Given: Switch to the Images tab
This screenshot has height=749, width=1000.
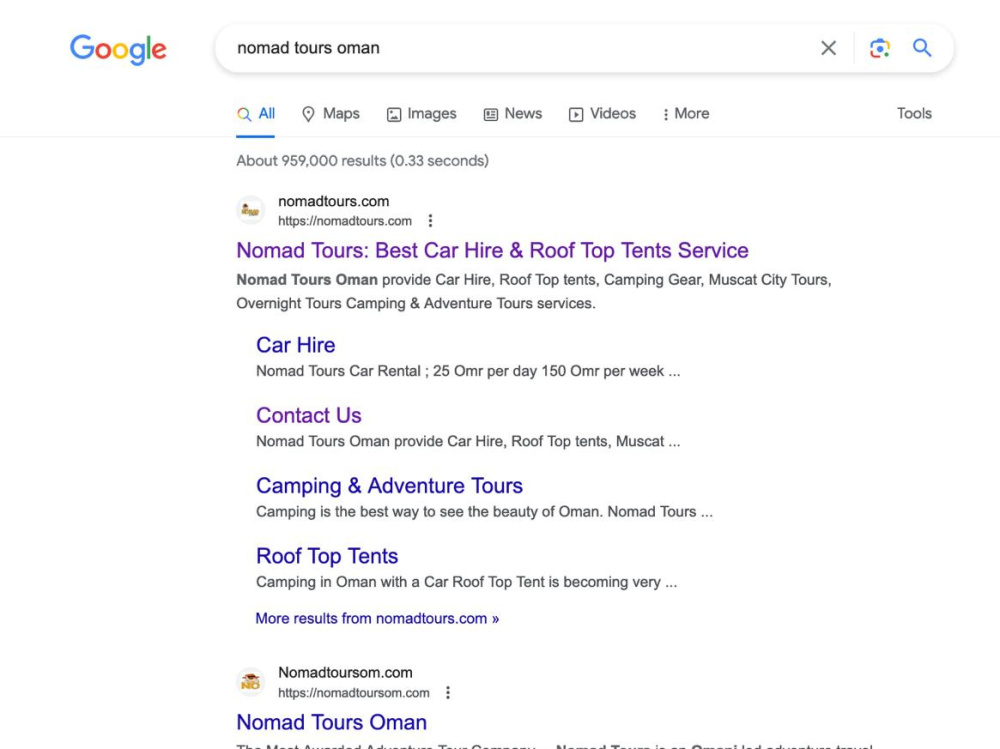Looking at the screenshot, I should coord(422,114).
